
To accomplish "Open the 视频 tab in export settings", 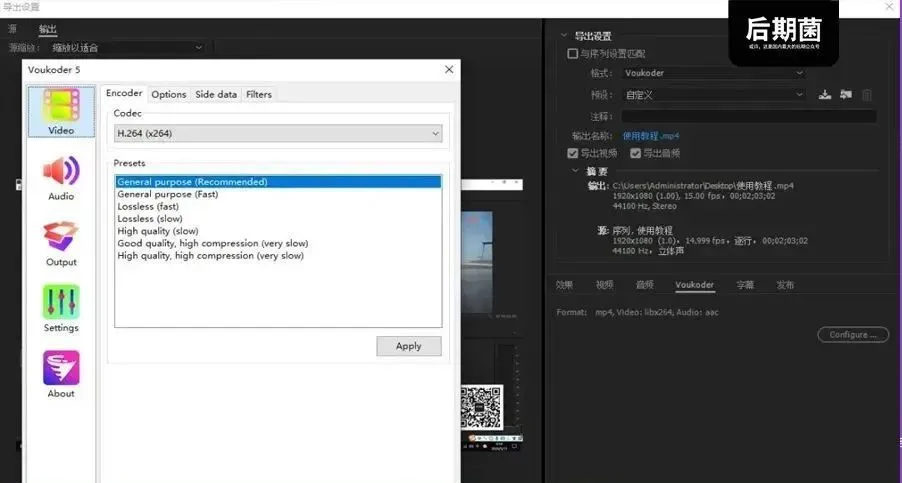I will (x=605, y=285).
